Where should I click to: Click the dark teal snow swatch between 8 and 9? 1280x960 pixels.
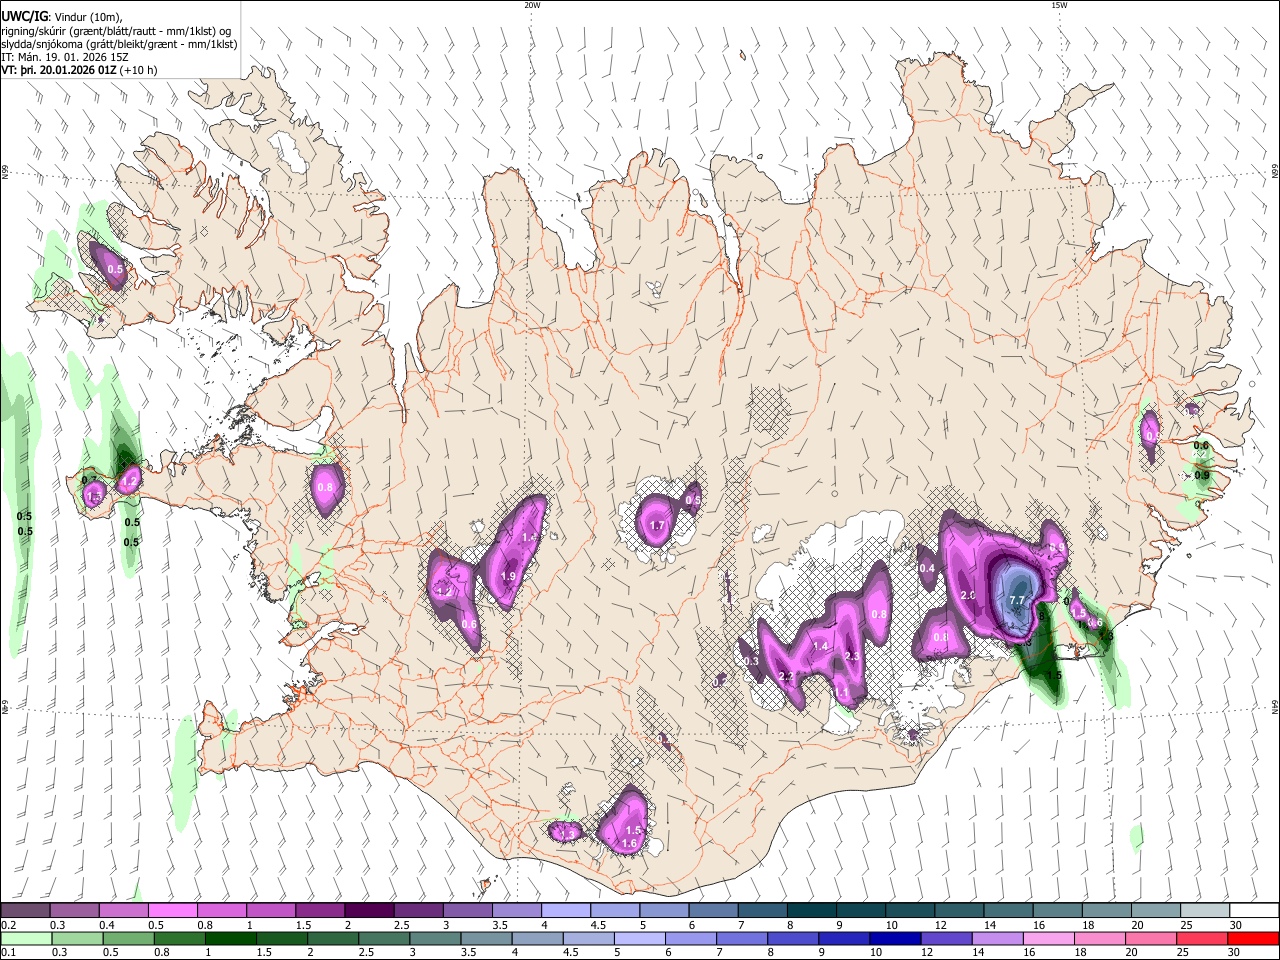[812, 910]
